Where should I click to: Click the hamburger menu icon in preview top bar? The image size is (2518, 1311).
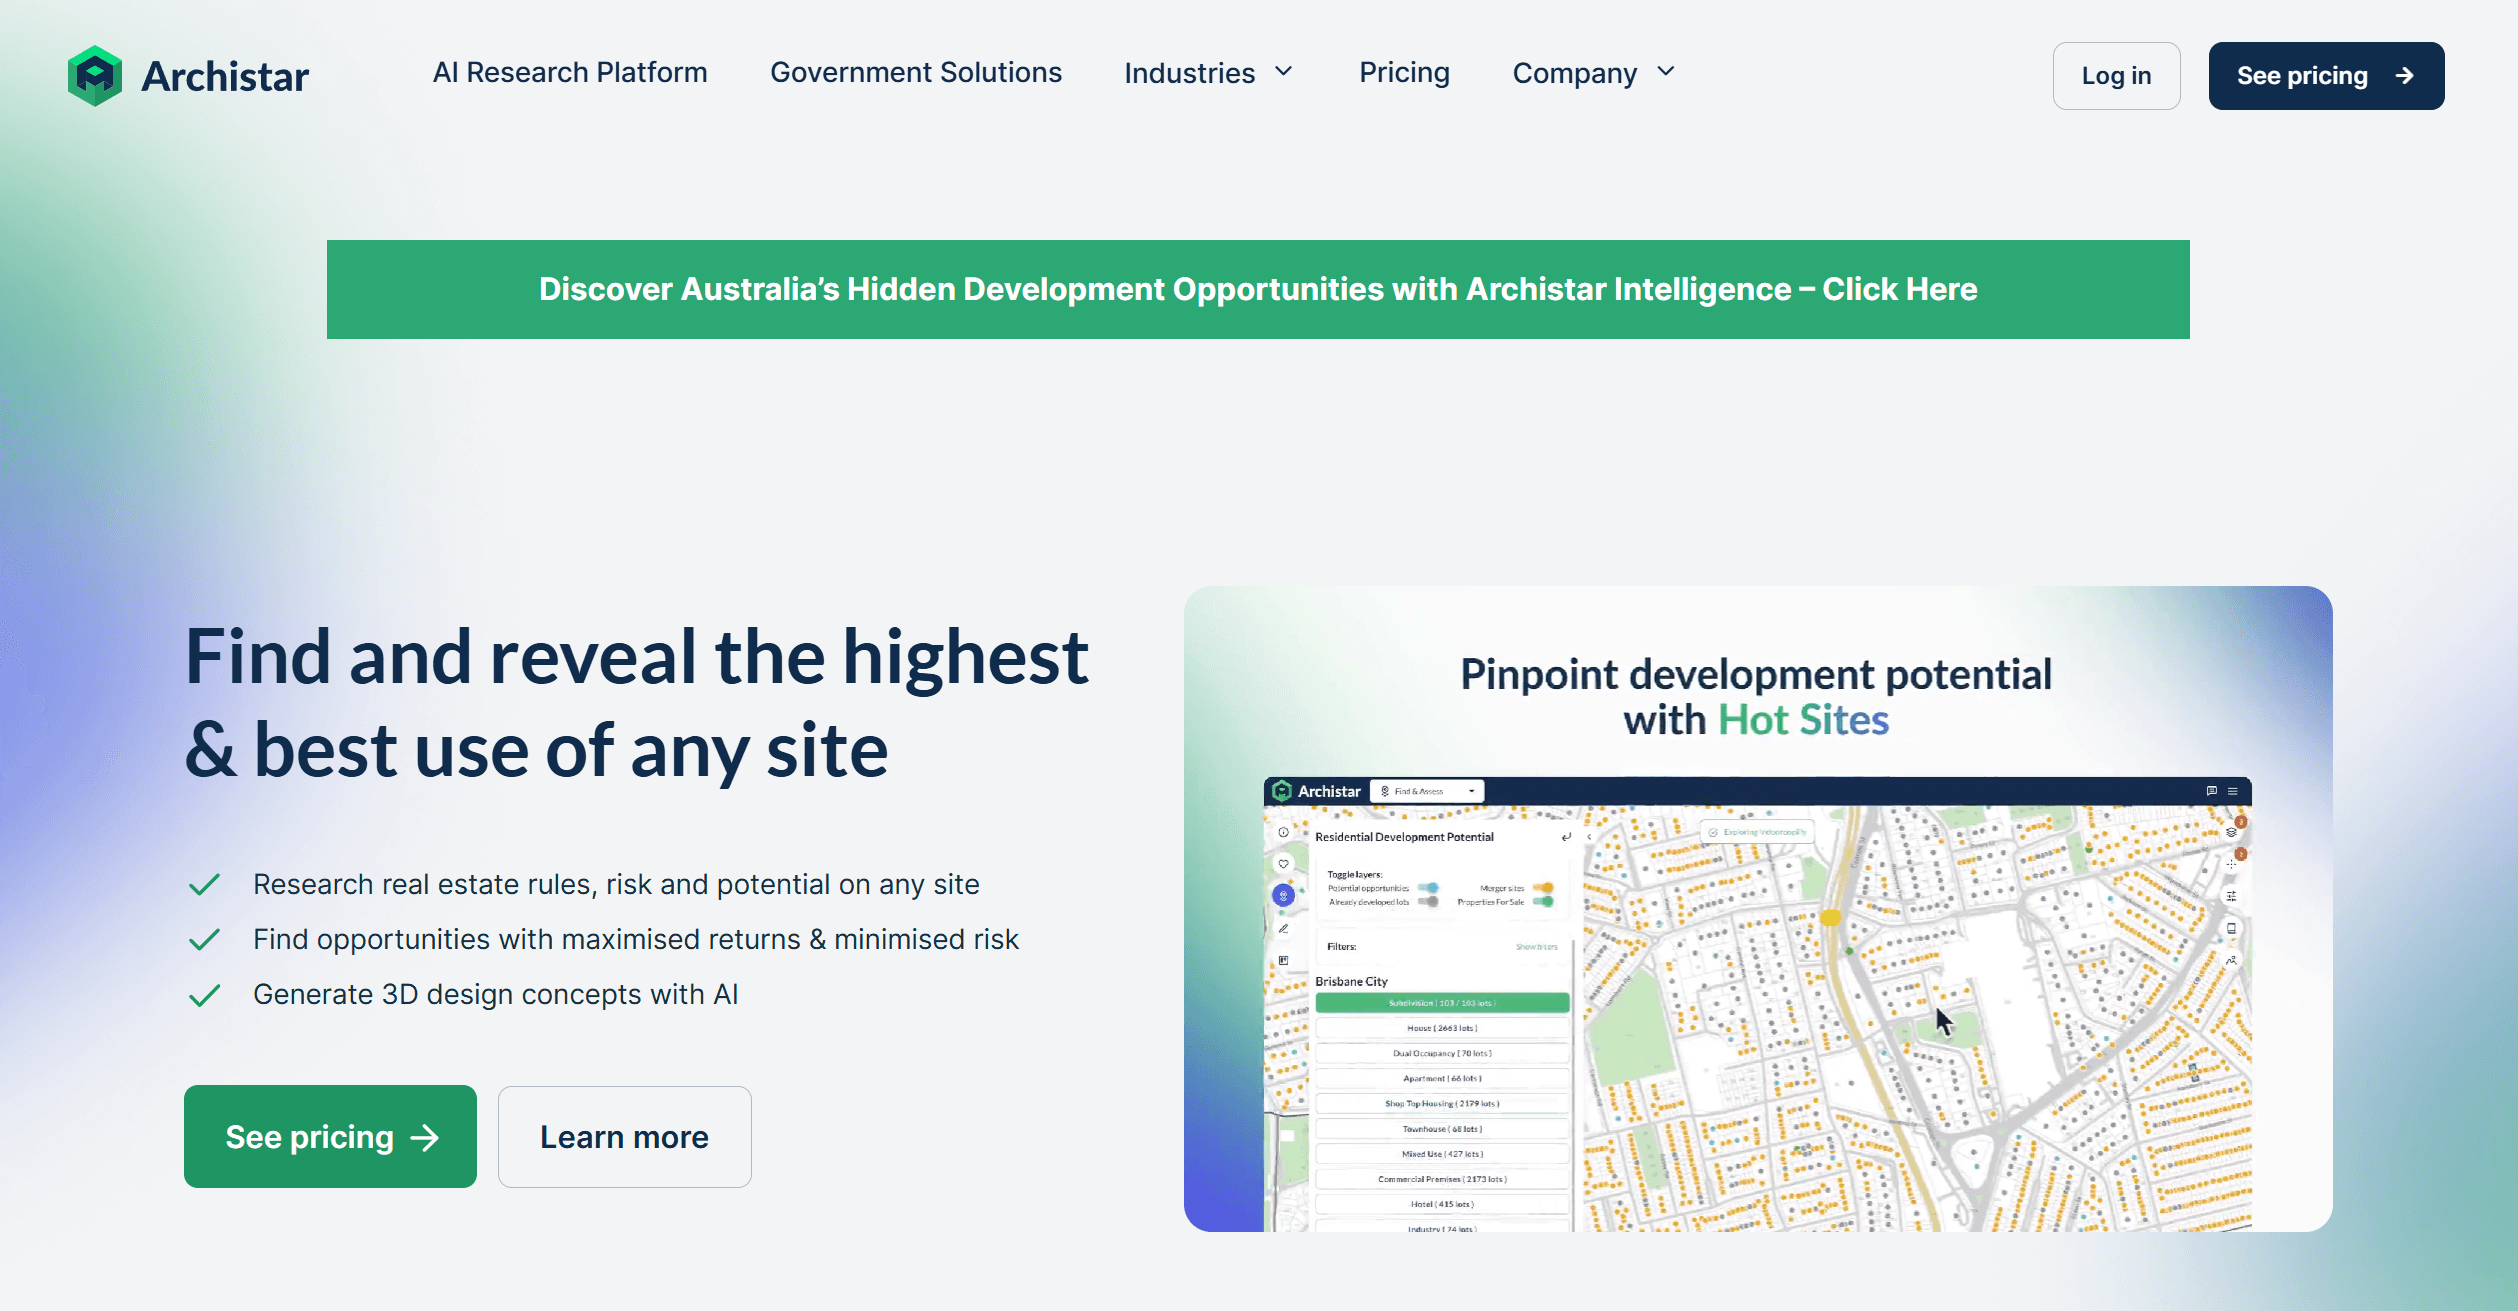point(2232,791)
